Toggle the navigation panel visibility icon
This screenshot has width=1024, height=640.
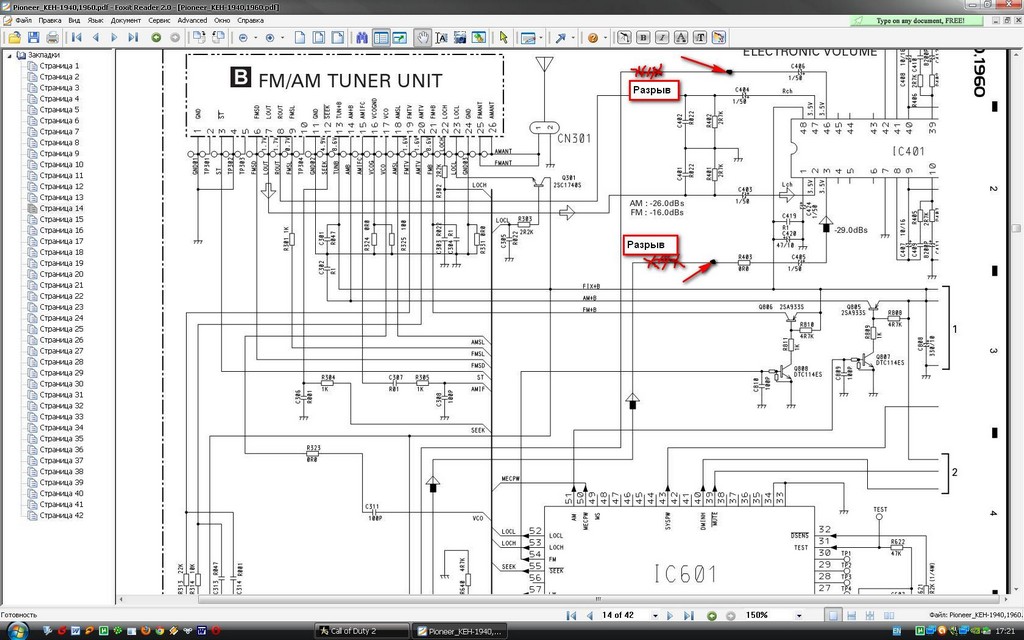(x=381, y=38)
